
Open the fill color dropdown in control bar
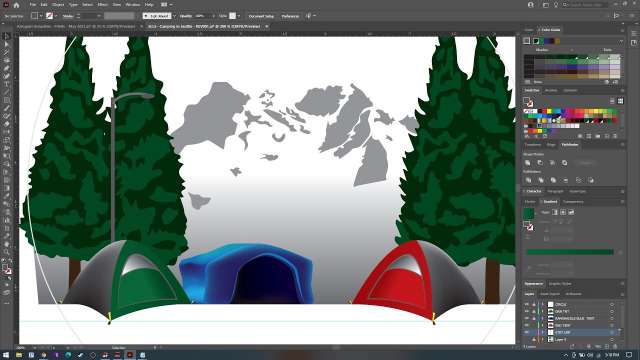tap(41, 16)
